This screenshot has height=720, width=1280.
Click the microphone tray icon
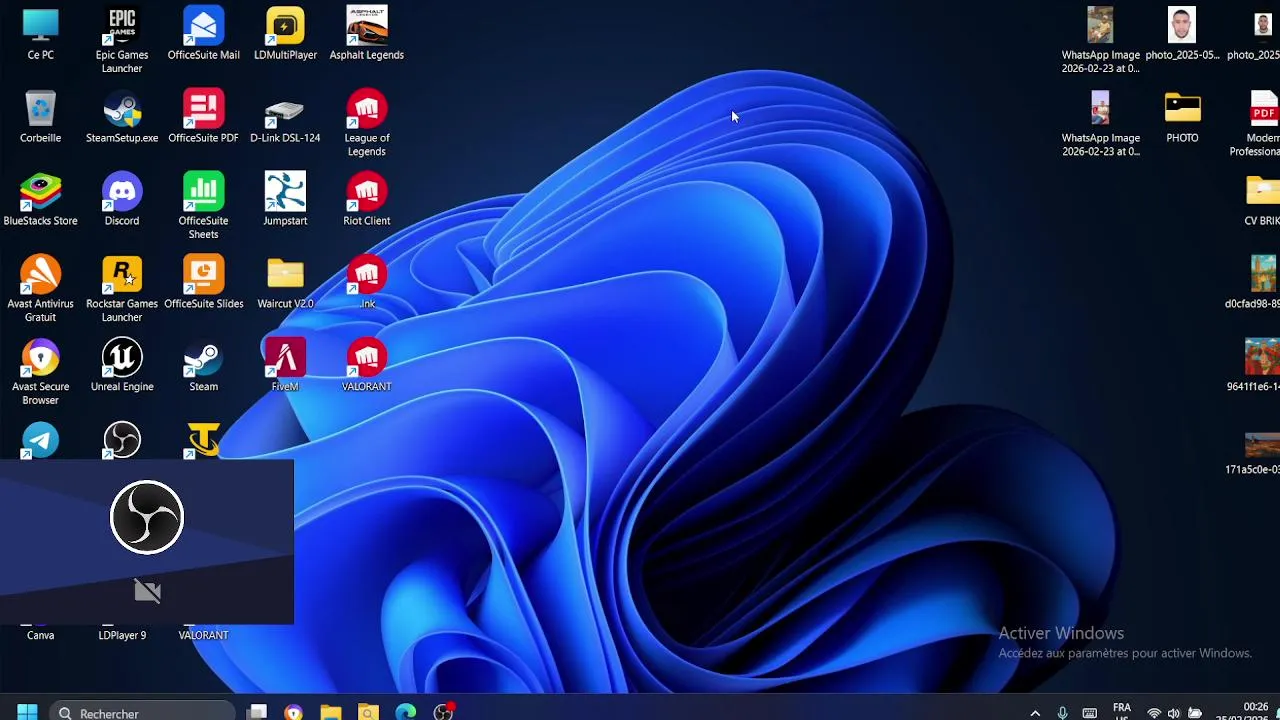(1062, 713)
